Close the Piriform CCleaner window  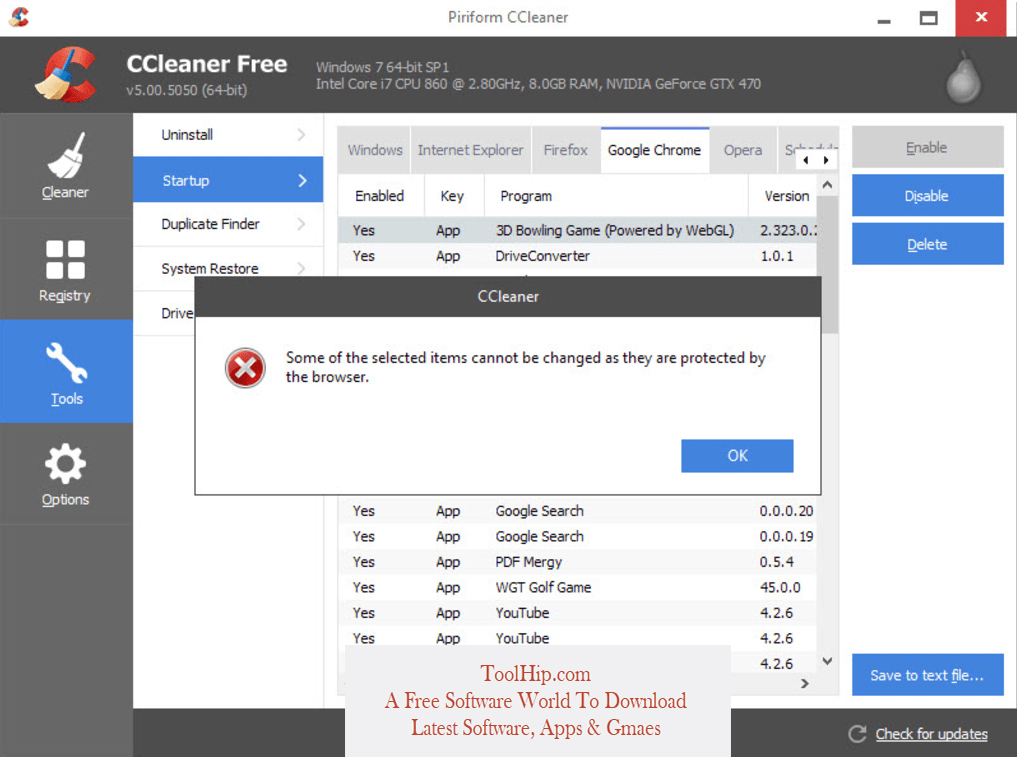pos(981,18)
